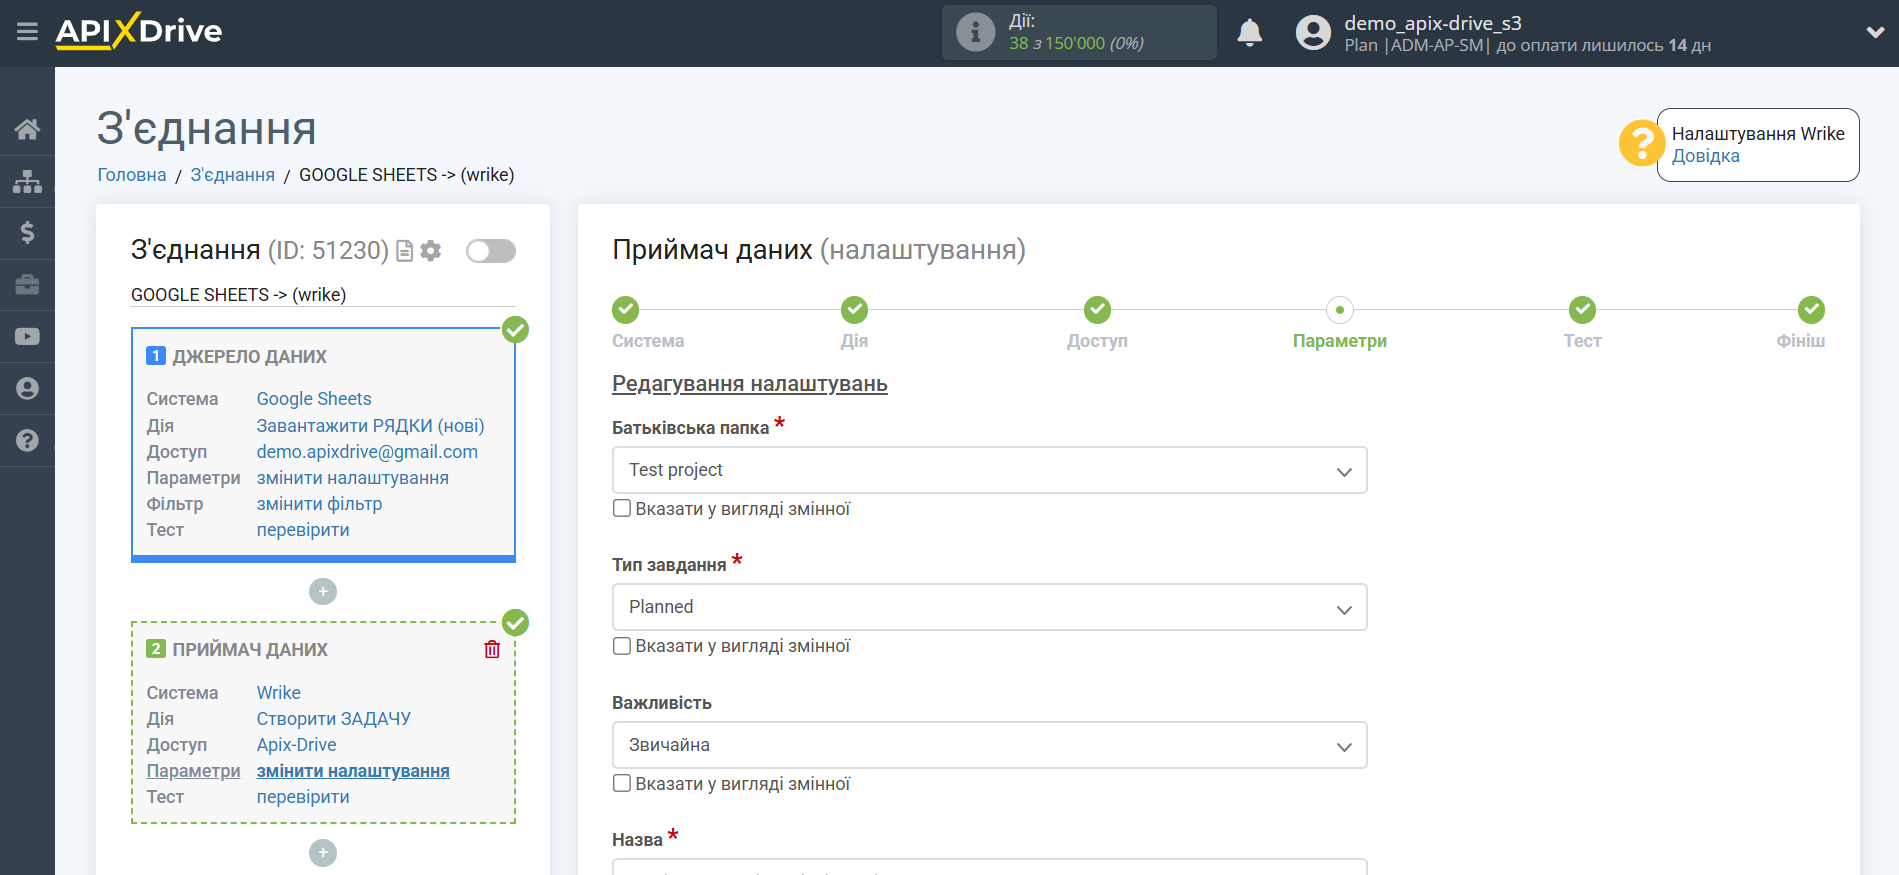
Task: Click source змінити налаштування link
Action: coord(353,478)
